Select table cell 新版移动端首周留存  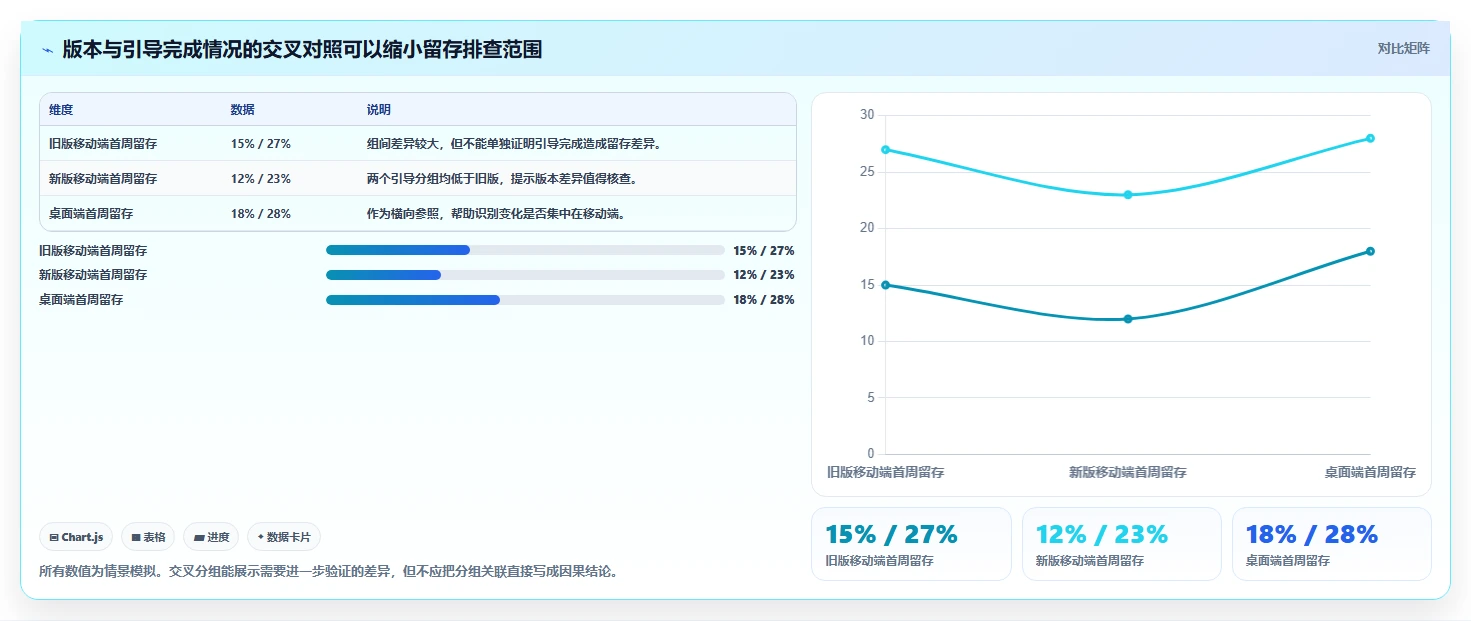[x=103, y=179]
